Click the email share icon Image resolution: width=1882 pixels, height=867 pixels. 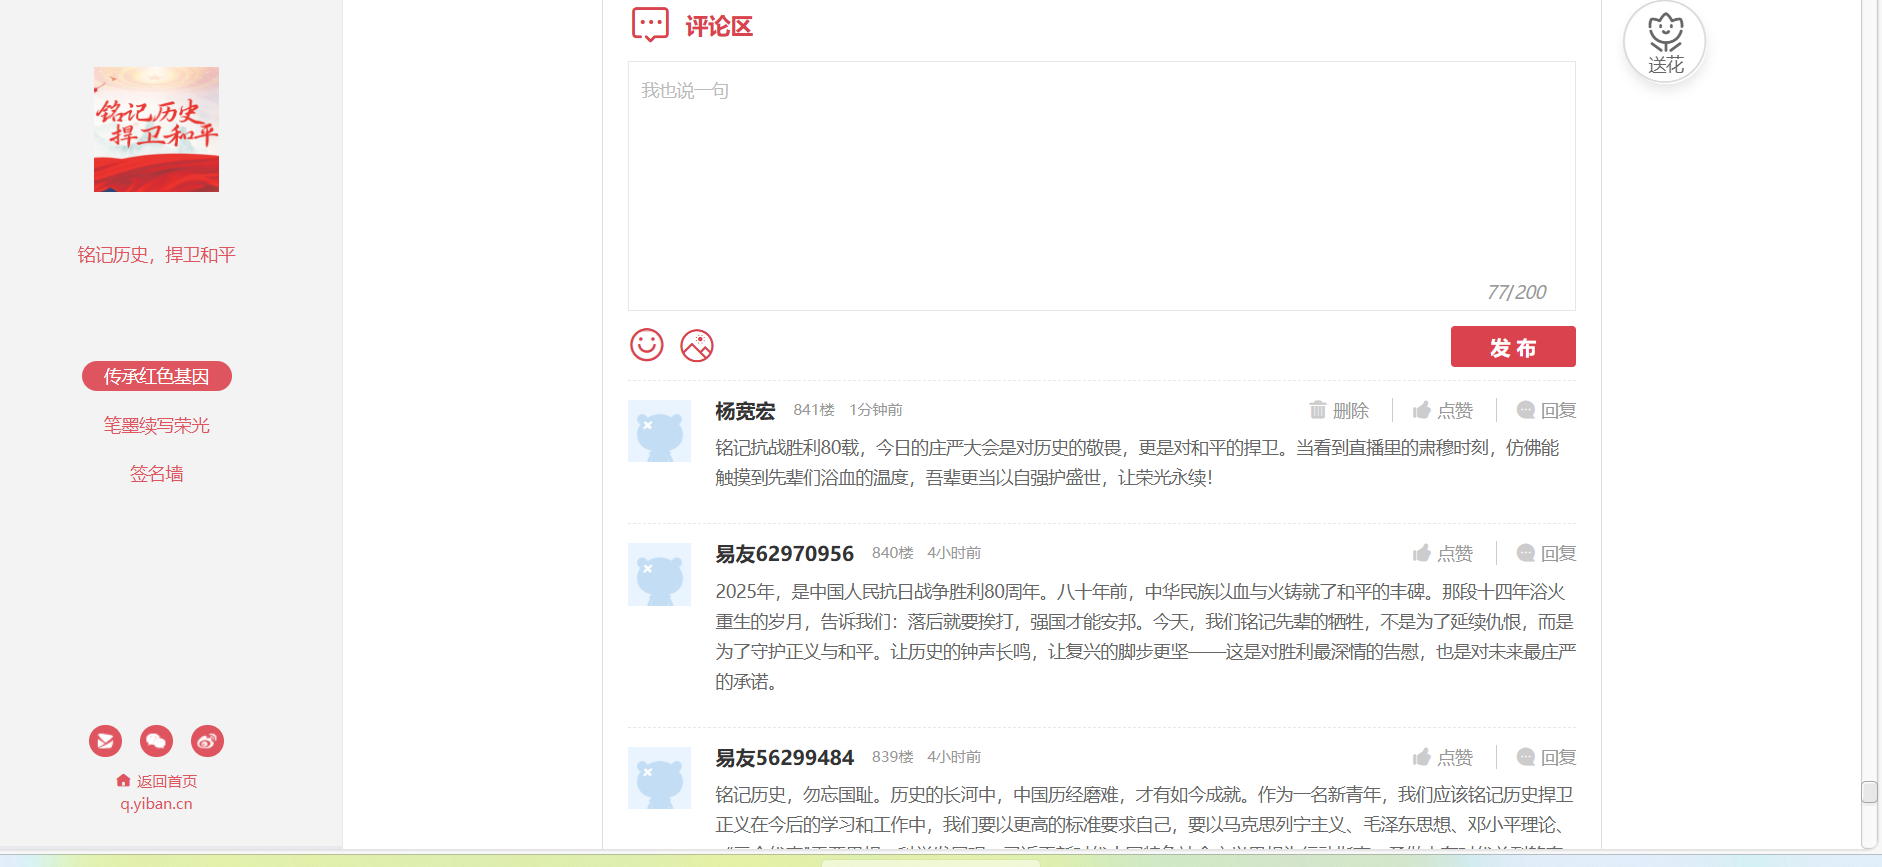[x=105, y=741]
